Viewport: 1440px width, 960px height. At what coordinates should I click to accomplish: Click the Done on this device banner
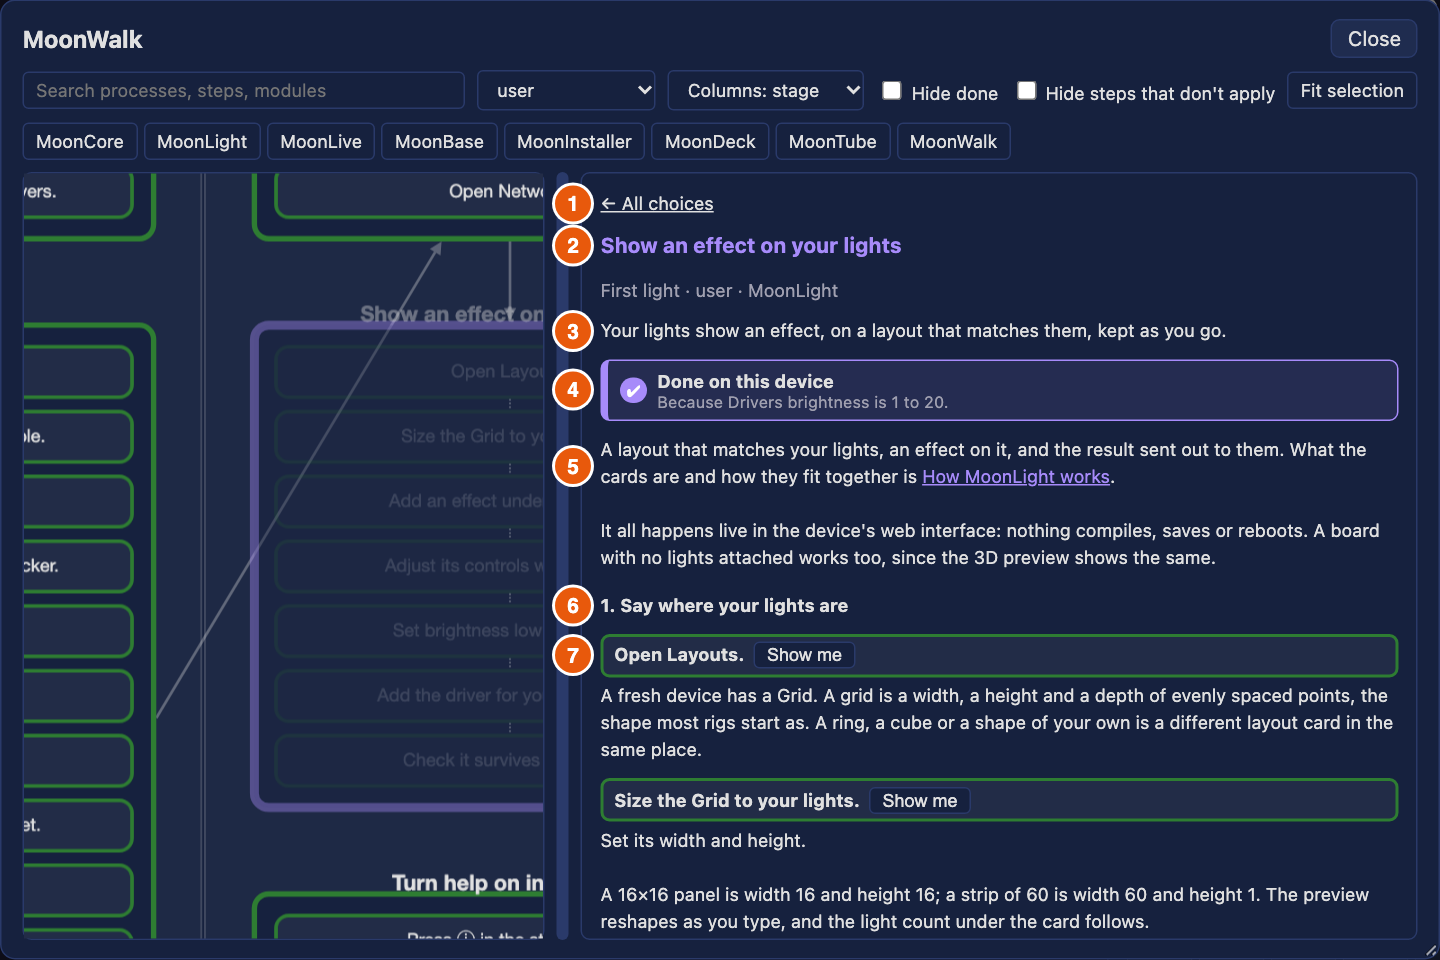point(999,391)
